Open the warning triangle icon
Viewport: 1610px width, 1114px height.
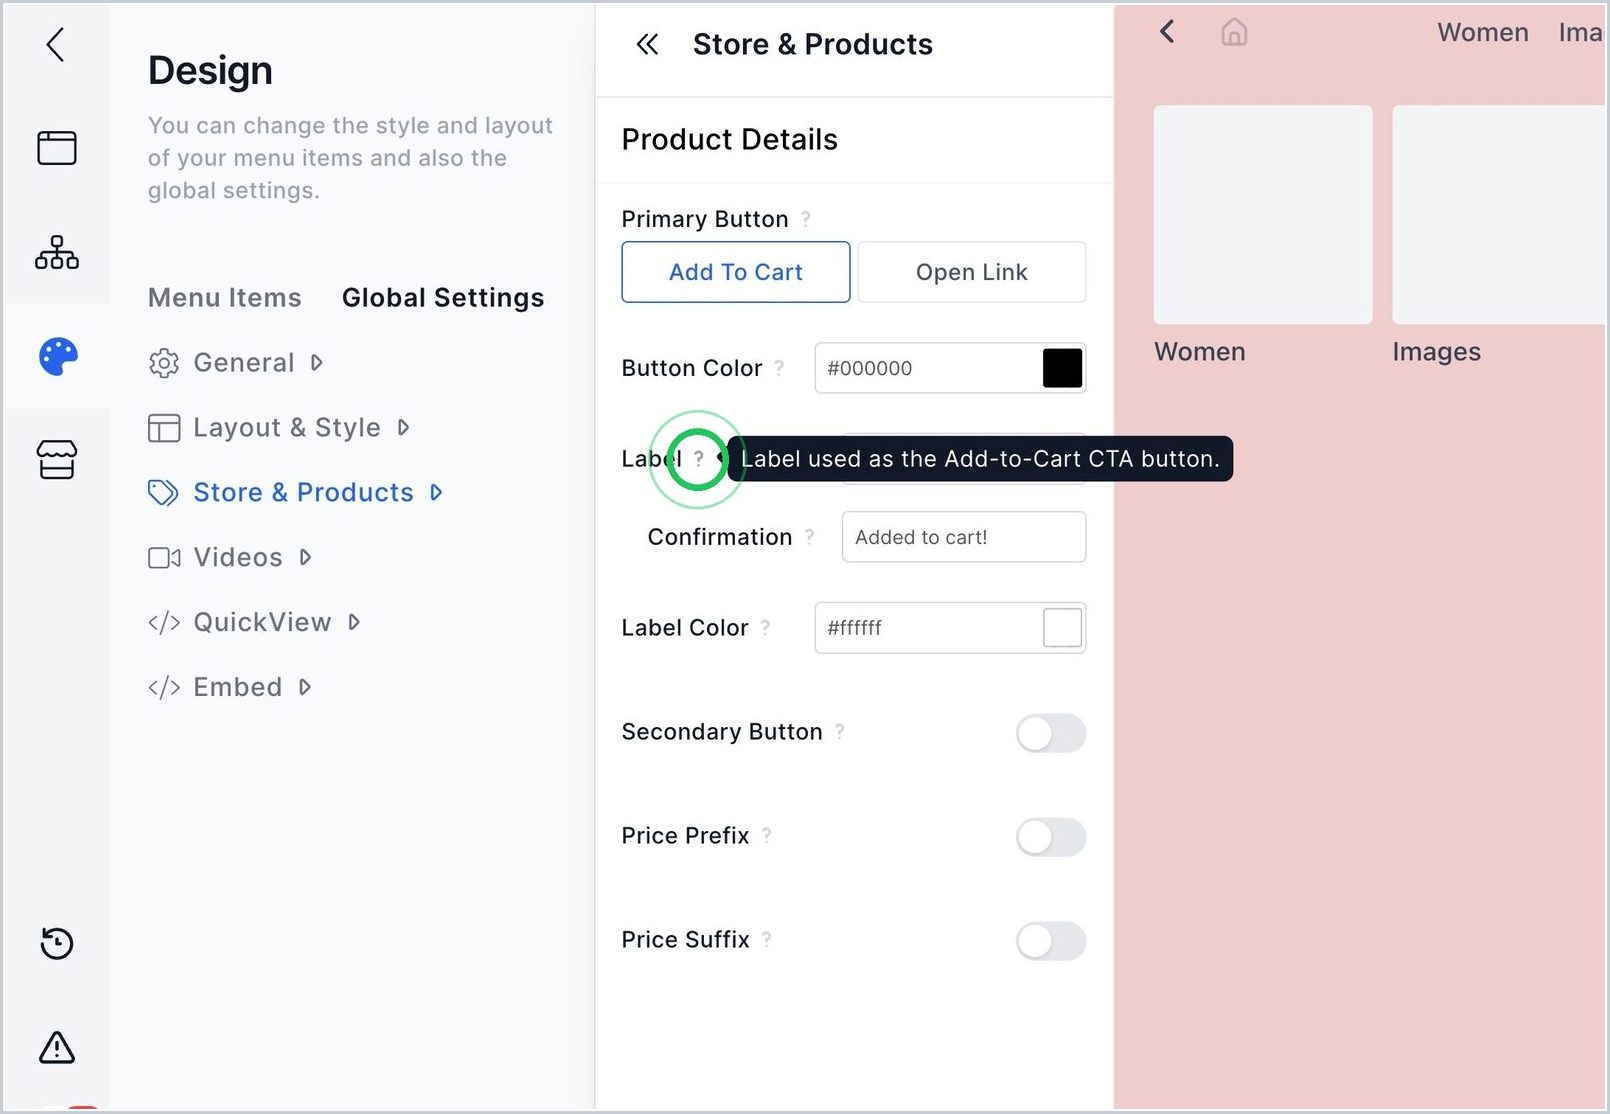pyautogui.click(x=57, y=1047)
